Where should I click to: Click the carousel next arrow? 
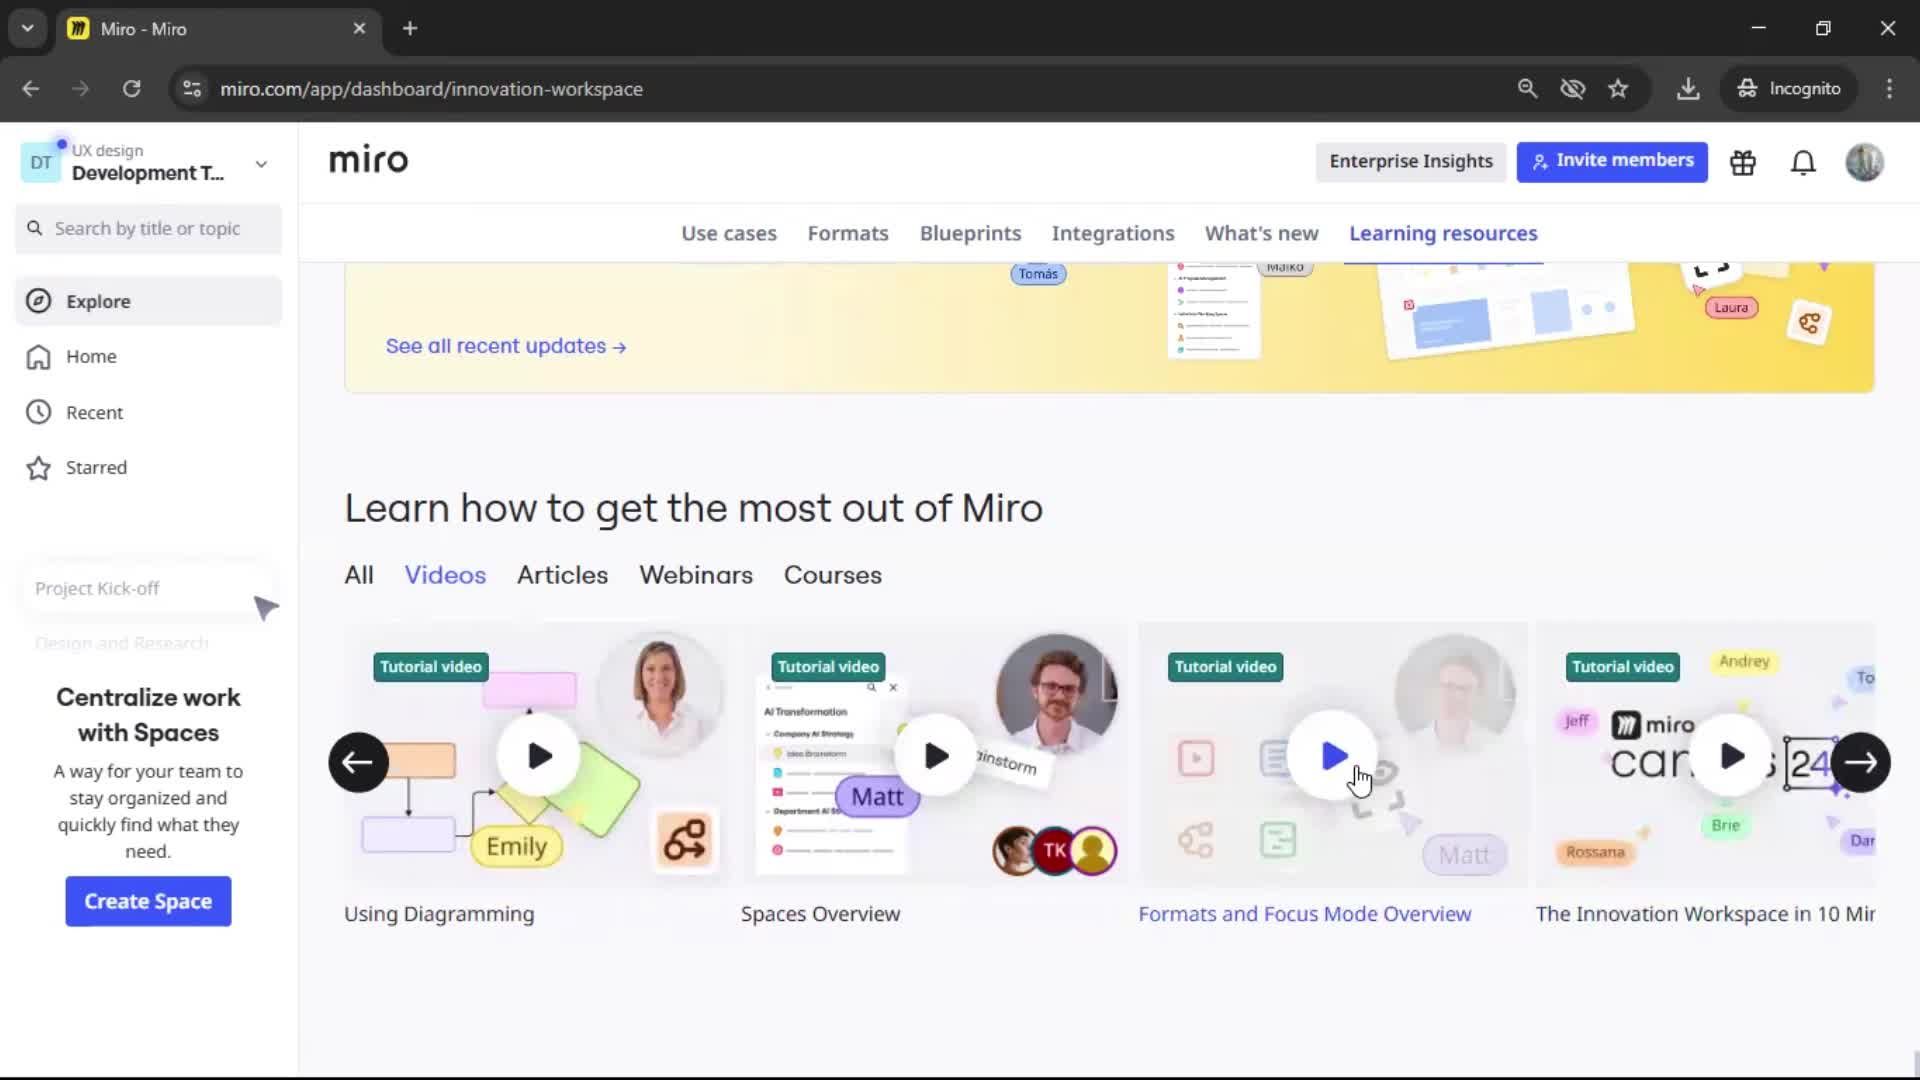point(1860,762)
